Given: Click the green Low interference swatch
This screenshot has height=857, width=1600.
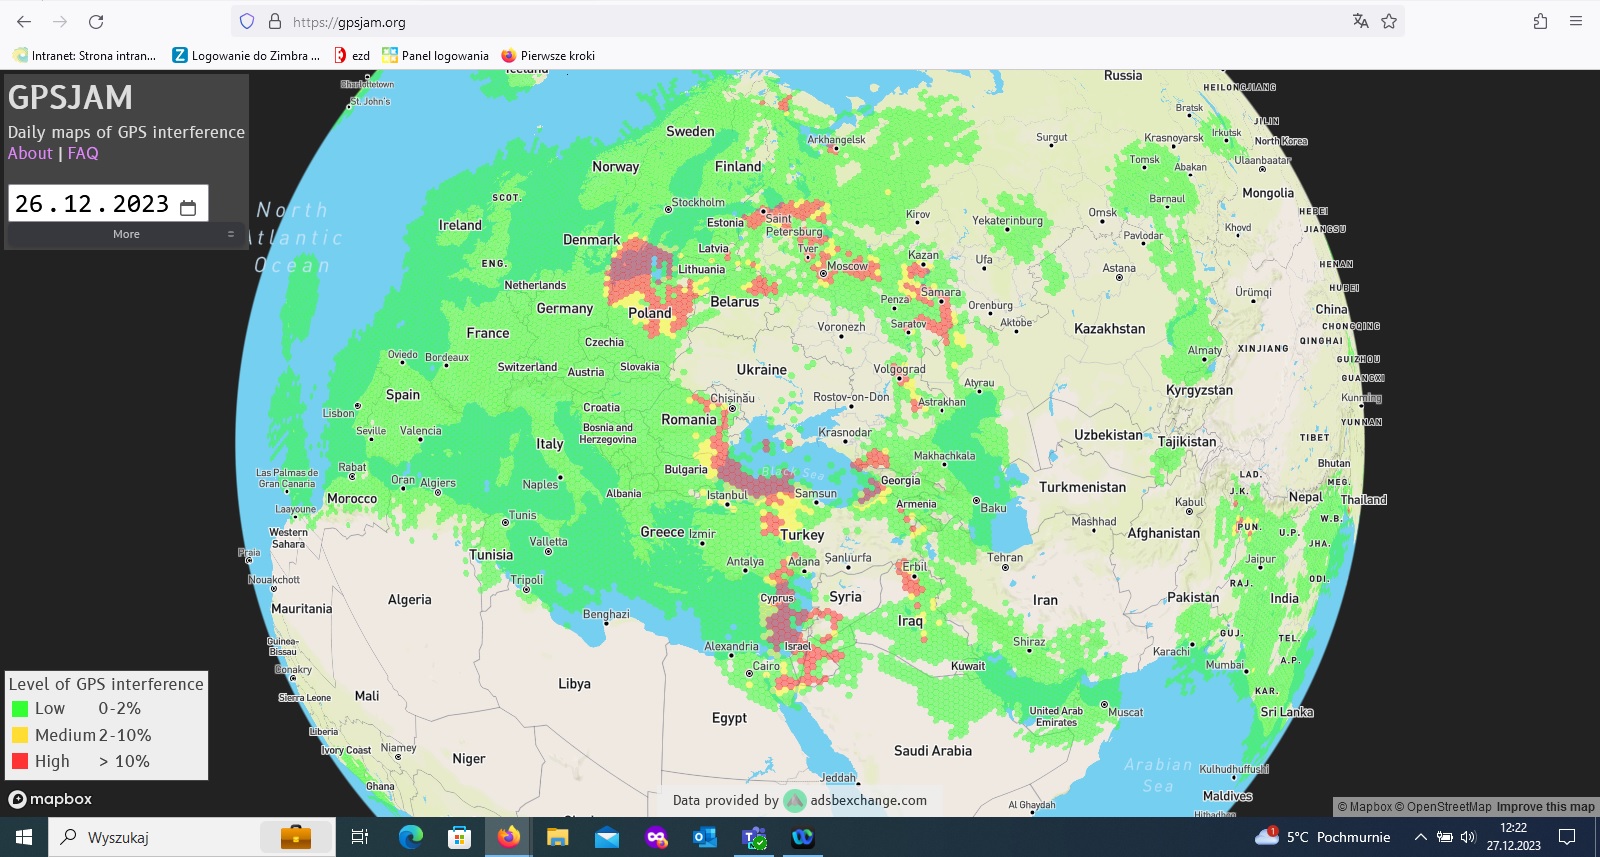Looking at the screenshot, I should (20, 709).
